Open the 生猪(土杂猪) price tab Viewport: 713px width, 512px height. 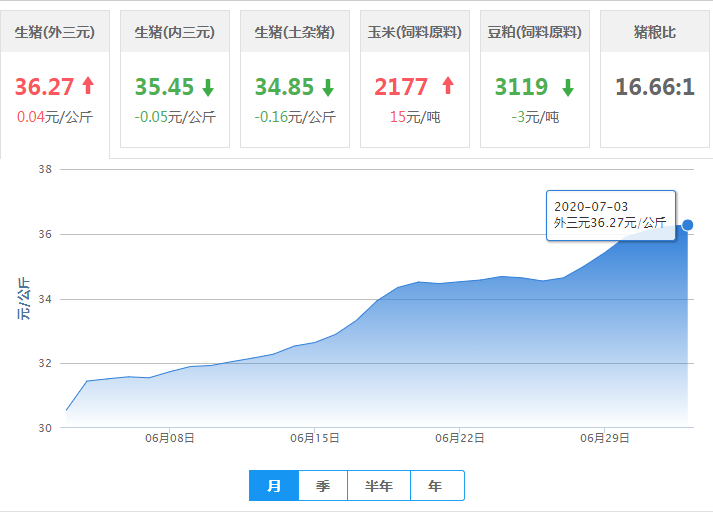tap(294, 32)
